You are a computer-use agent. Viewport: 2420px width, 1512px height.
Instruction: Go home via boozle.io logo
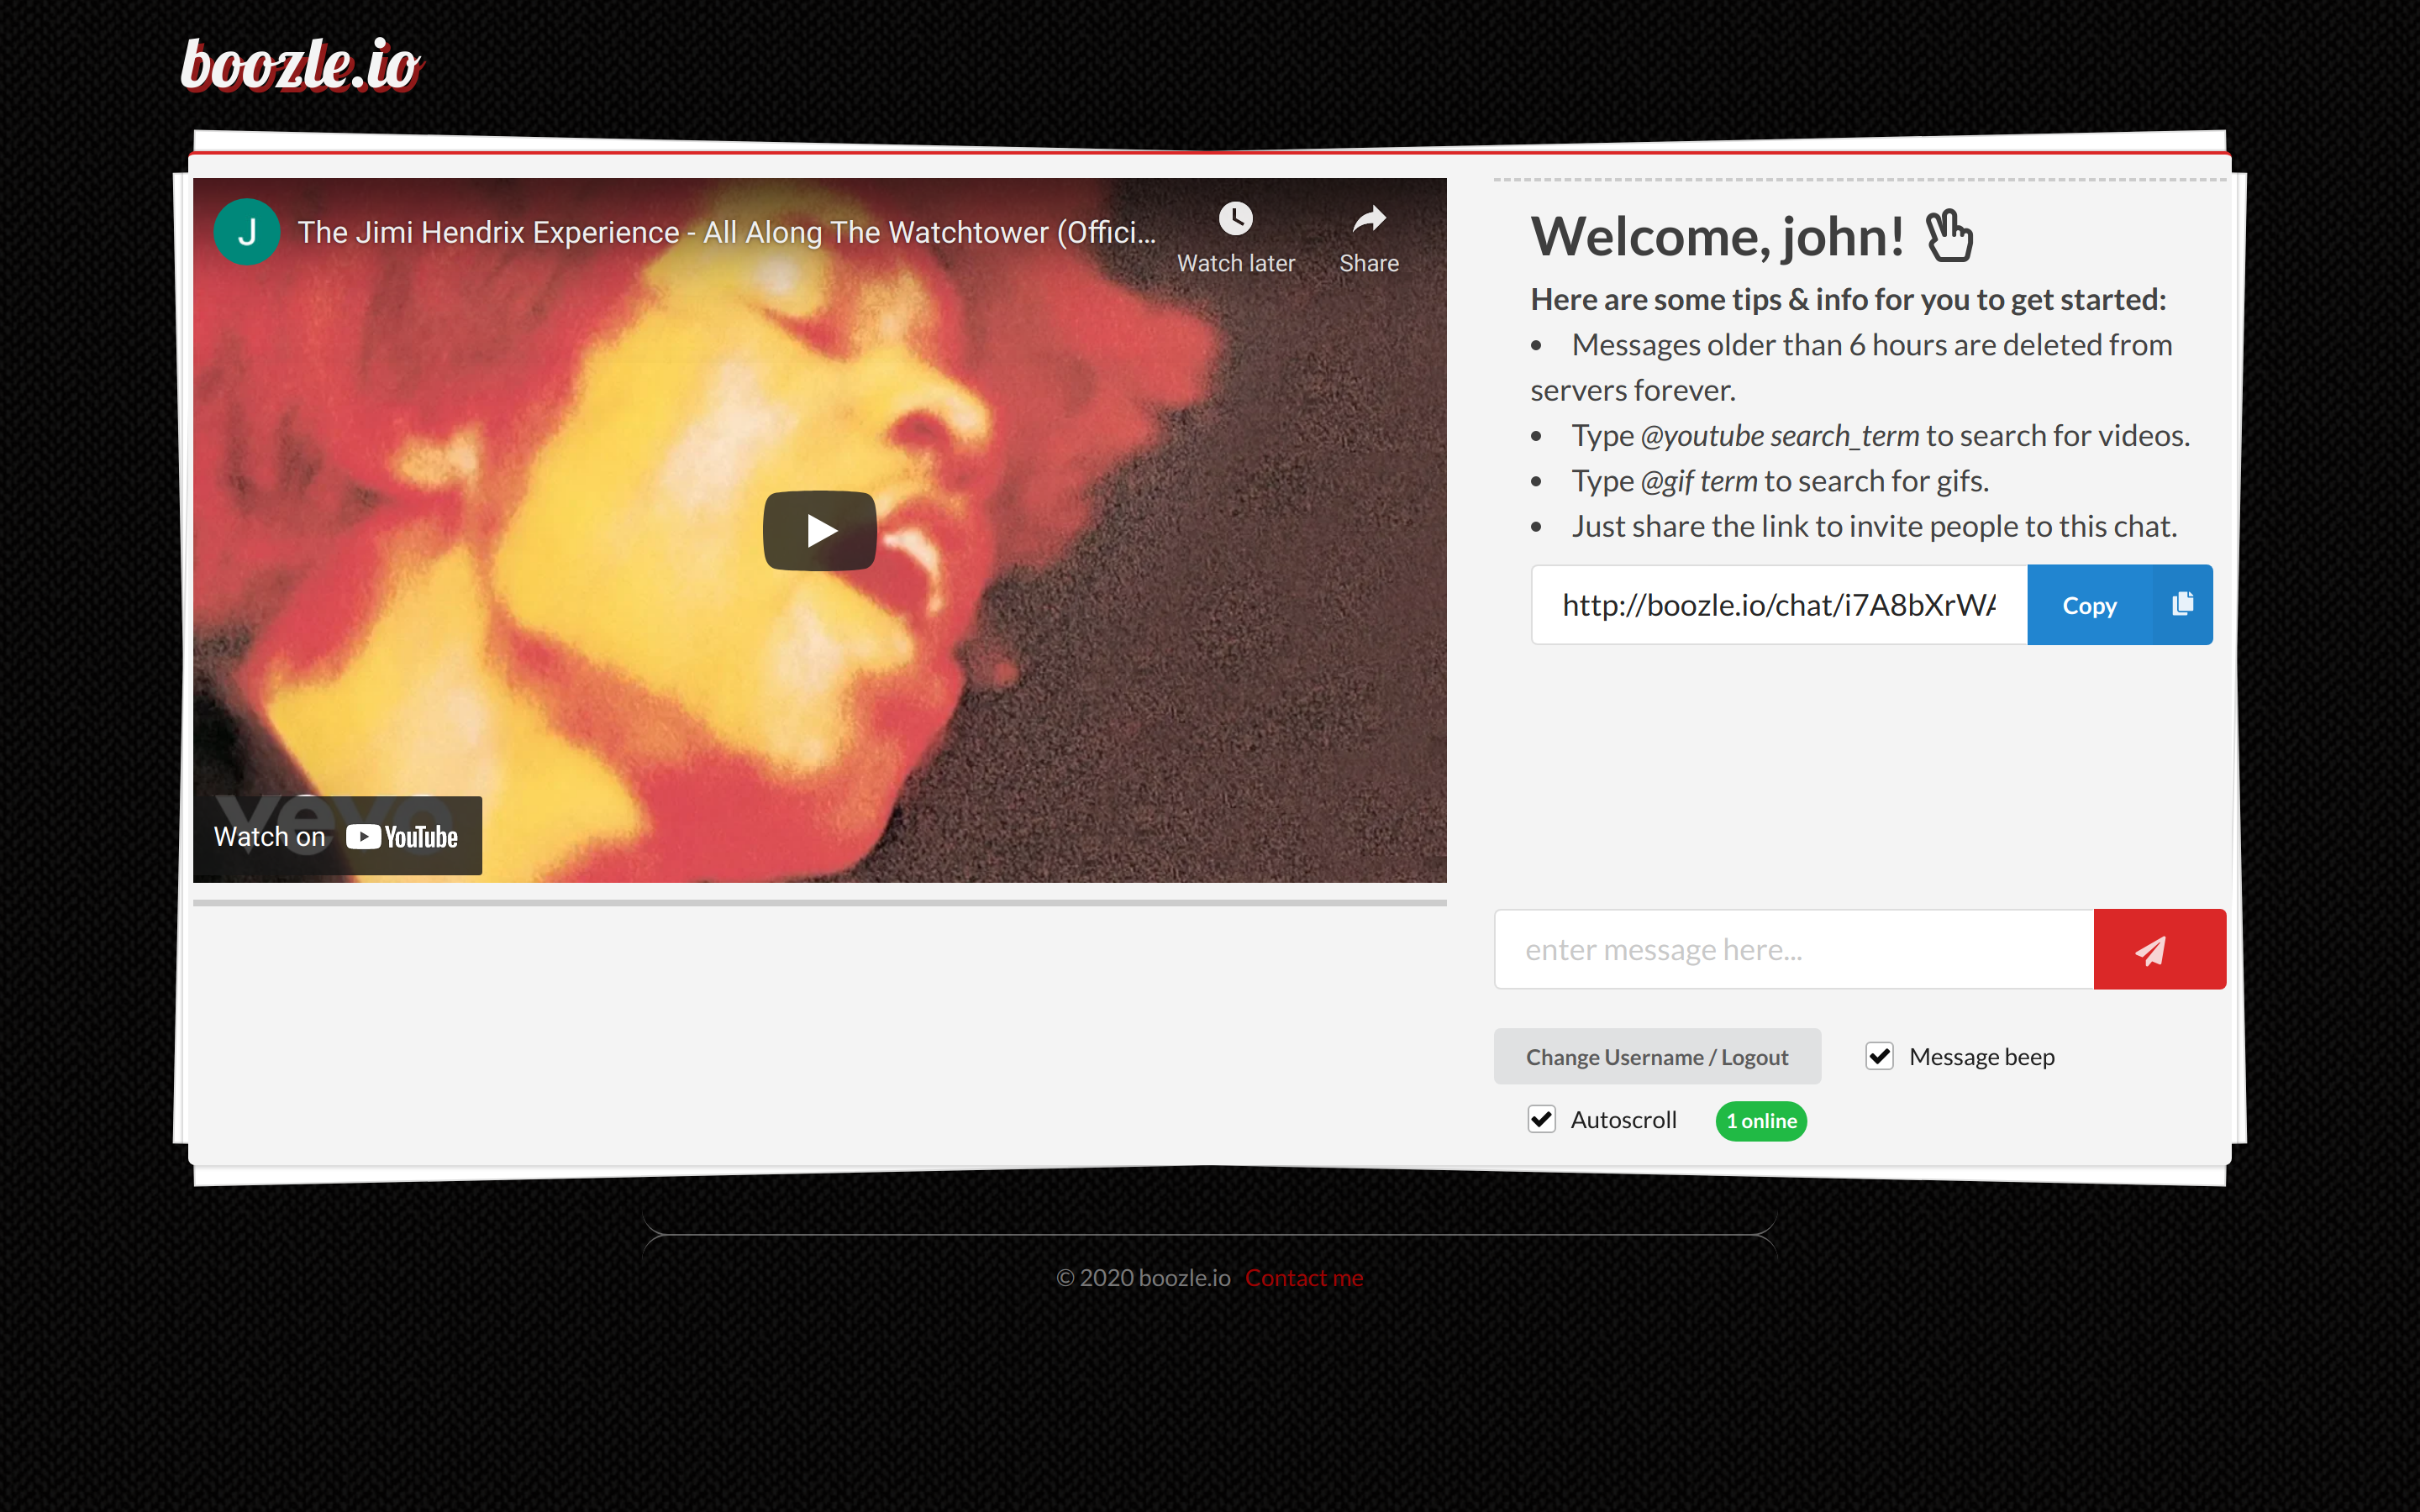coord(300,66)
